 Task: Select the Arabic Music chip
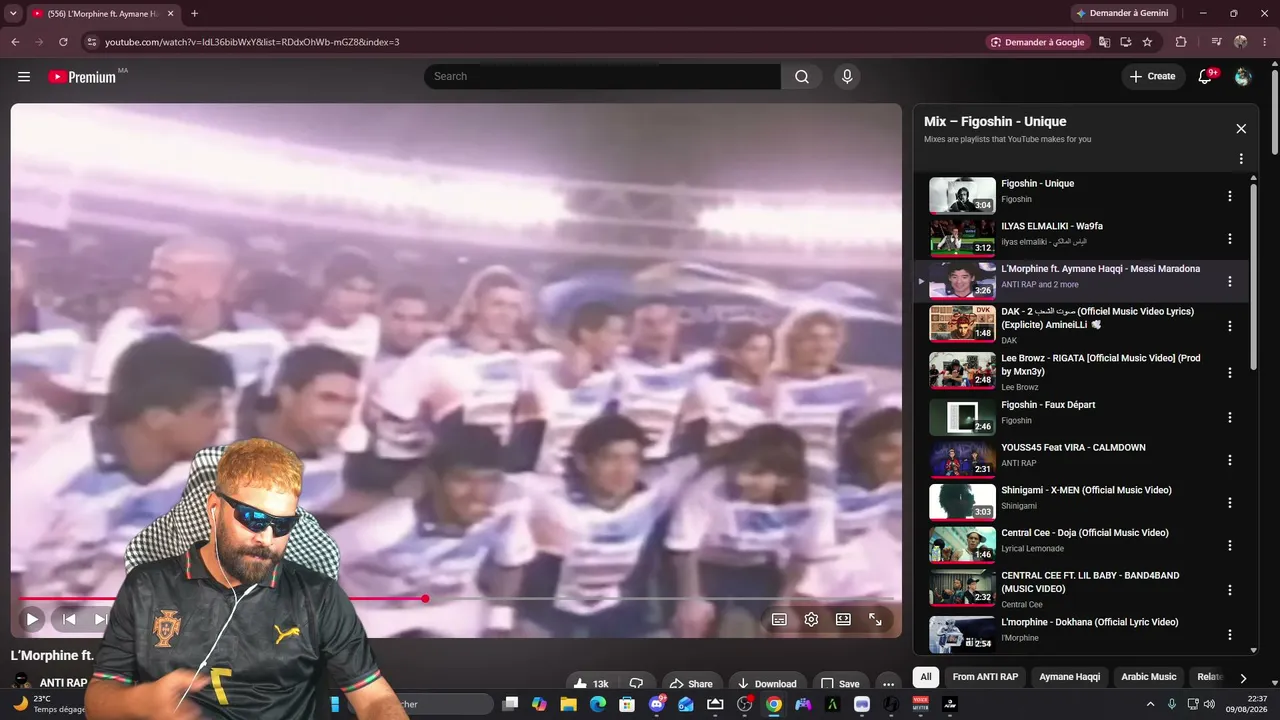click(x=1149, y=677)
